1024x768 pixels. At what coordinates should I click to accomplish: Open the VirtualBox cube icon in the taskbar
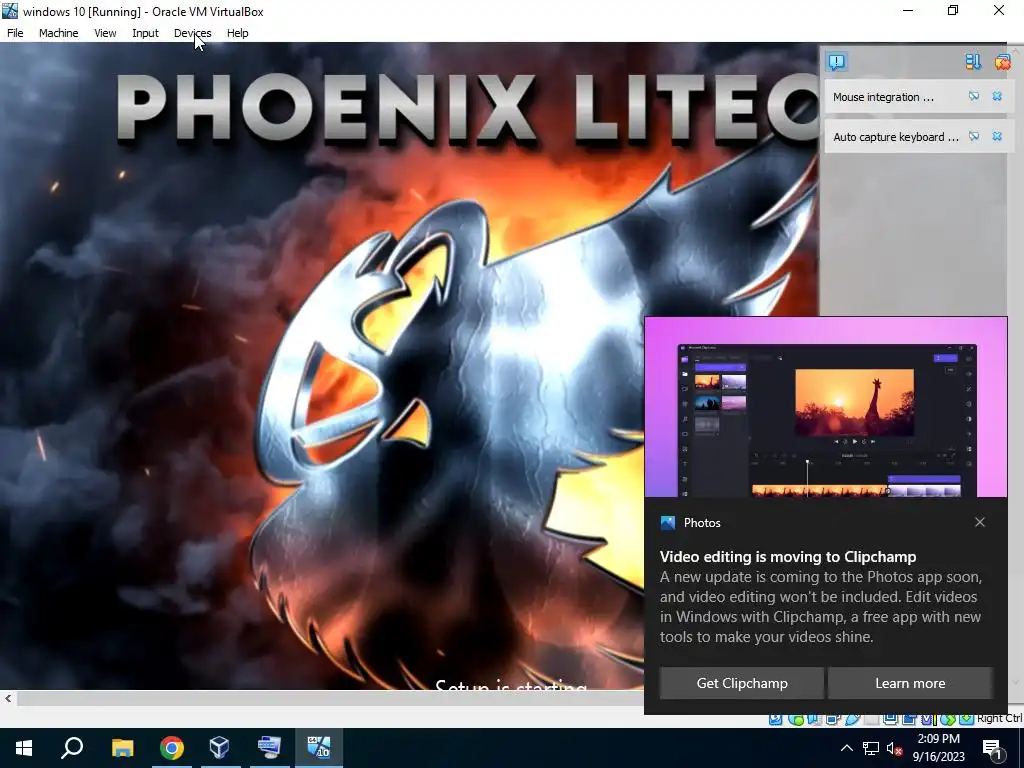(220, 748)
